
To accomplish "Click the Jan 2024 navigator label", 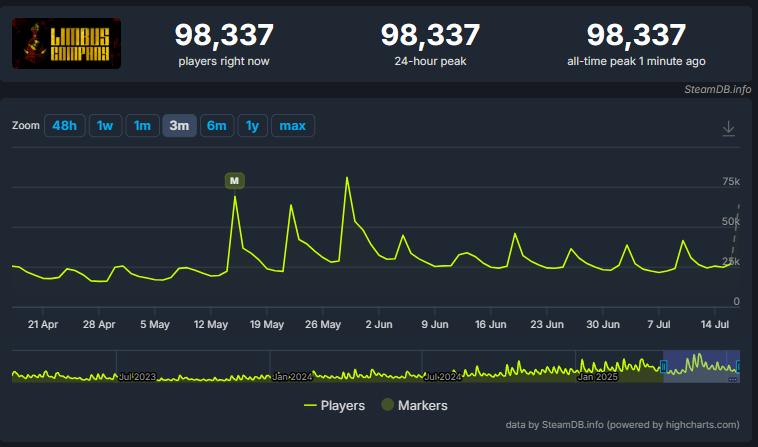I will tap(292, 377).
